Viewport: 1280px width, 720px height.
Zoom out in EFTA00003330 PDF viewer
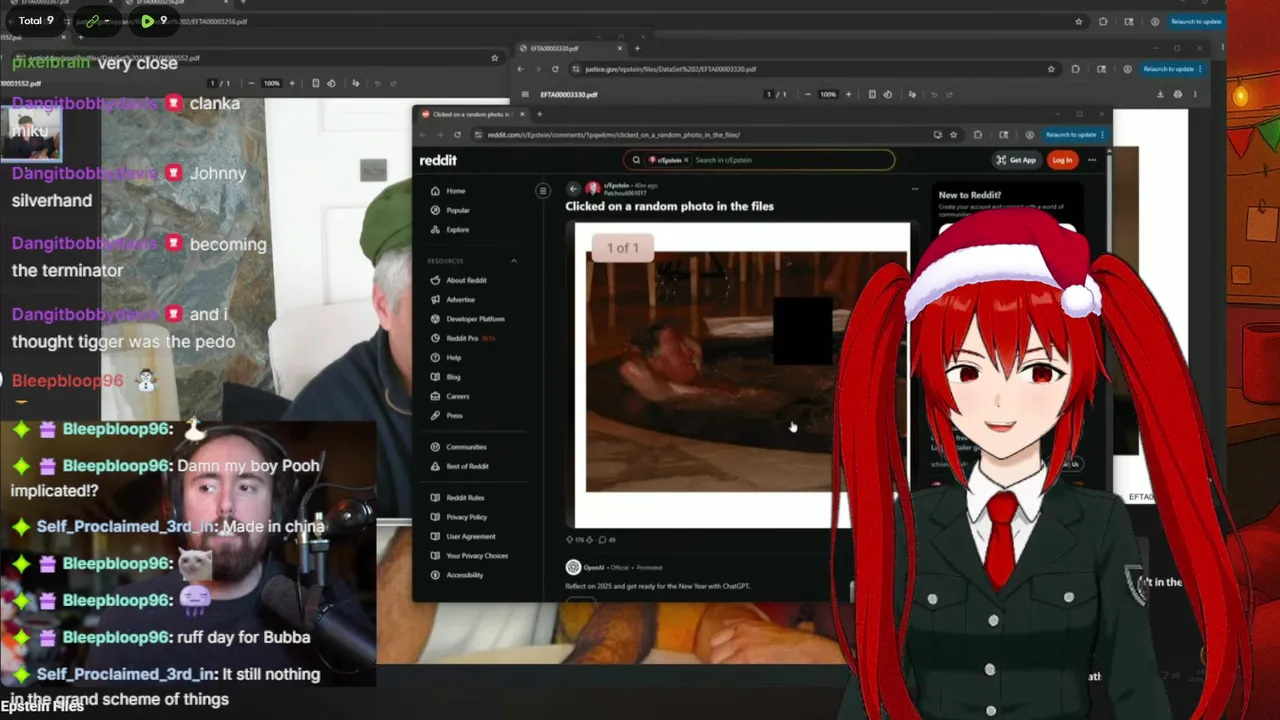(808, 95)
